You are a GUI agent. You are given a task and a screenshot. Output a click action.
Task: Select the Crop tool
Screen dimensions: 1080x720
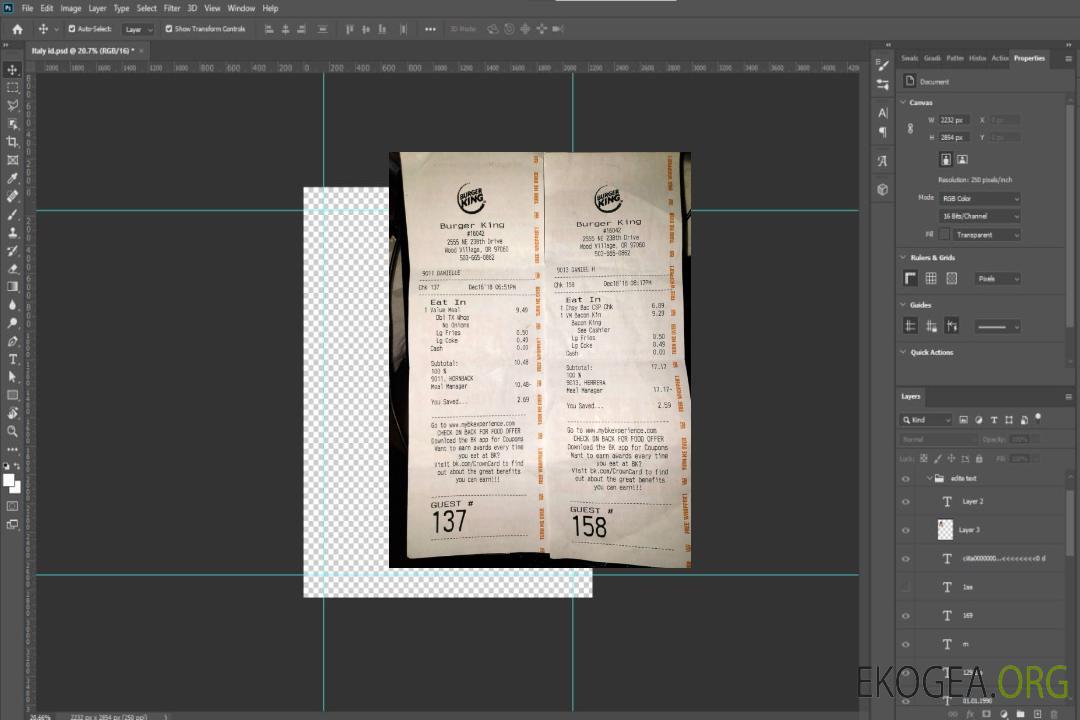(x=12, y=142)
